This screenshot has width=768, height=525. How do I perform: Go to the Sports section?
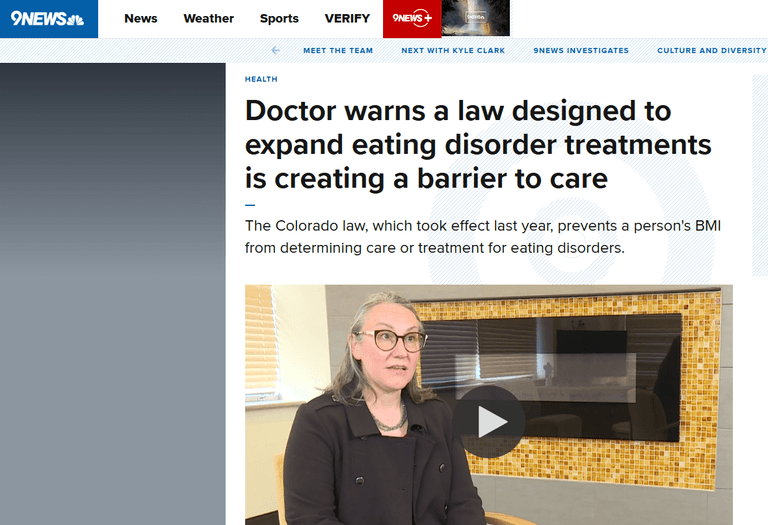[x=279, y=19]
